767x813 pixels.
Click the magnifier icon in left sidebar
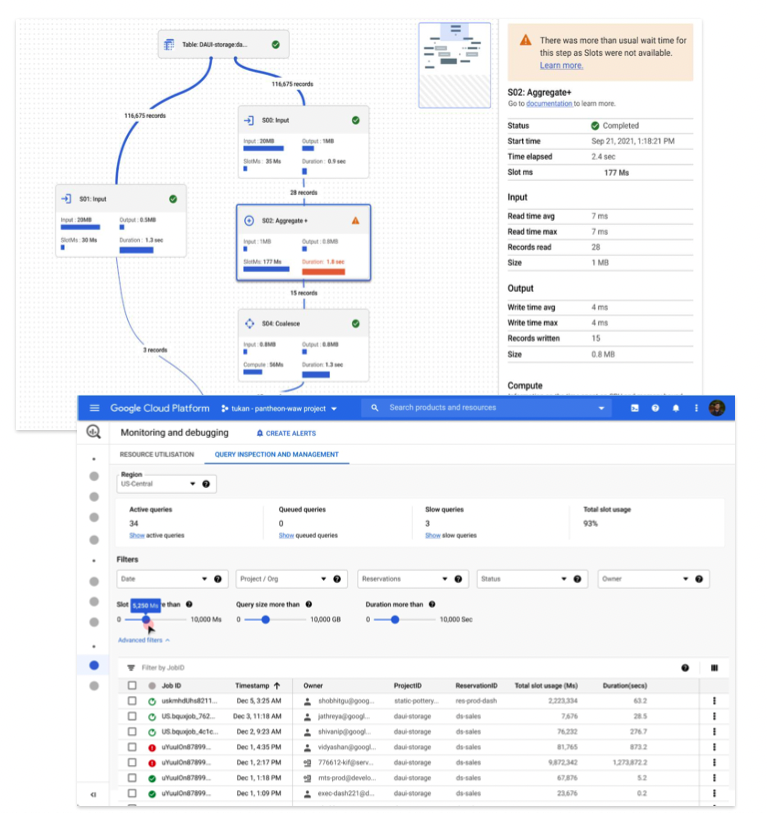(x=94, y=432)
